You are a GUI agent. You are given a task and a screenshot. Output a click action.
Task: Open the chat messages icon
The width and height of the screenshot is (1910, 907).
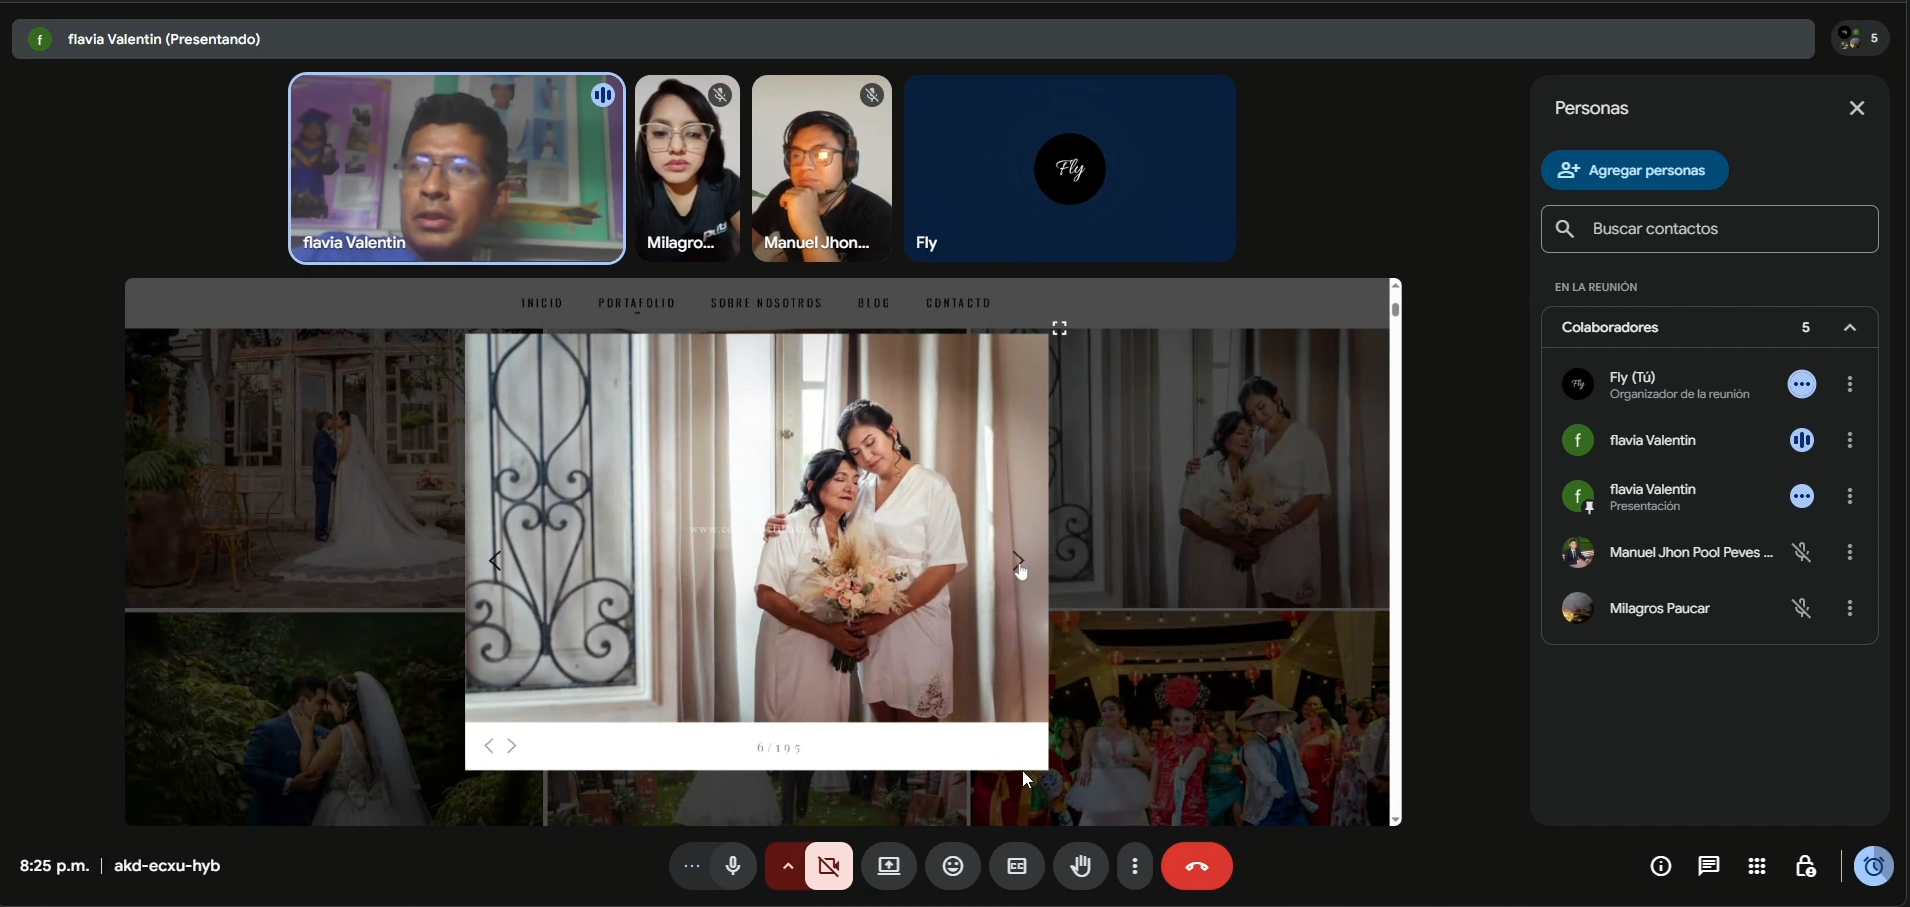[x=1709, y=866]
